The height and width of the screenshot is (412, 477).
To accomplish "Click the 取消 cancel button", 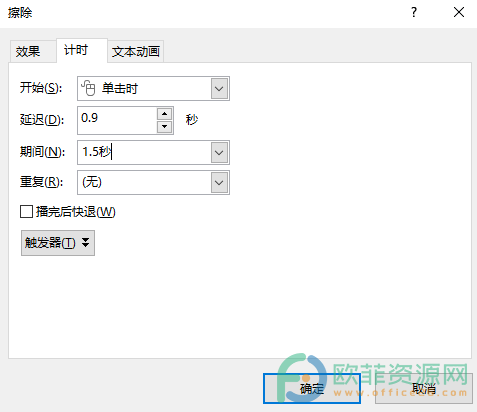I will pos(424,388).
